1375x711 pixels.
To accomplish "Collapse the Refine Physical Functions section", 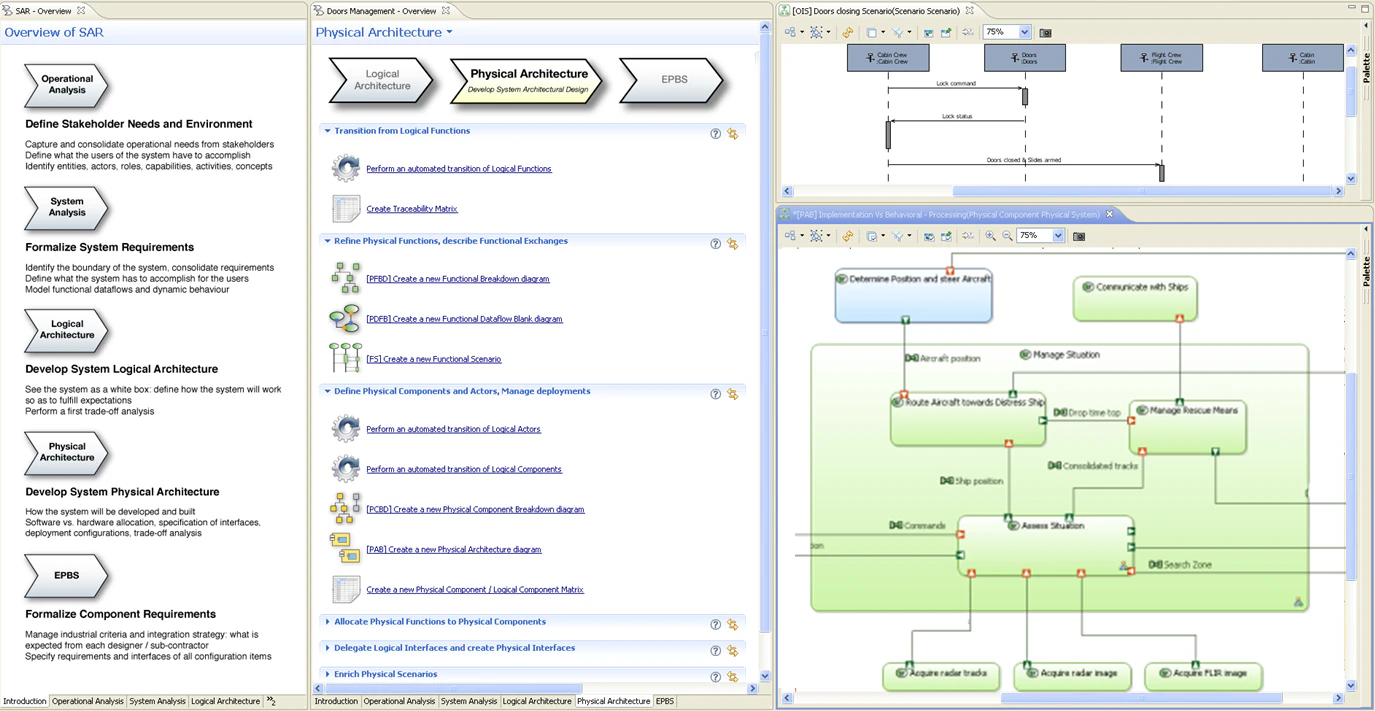I will (x=327, y=240).
